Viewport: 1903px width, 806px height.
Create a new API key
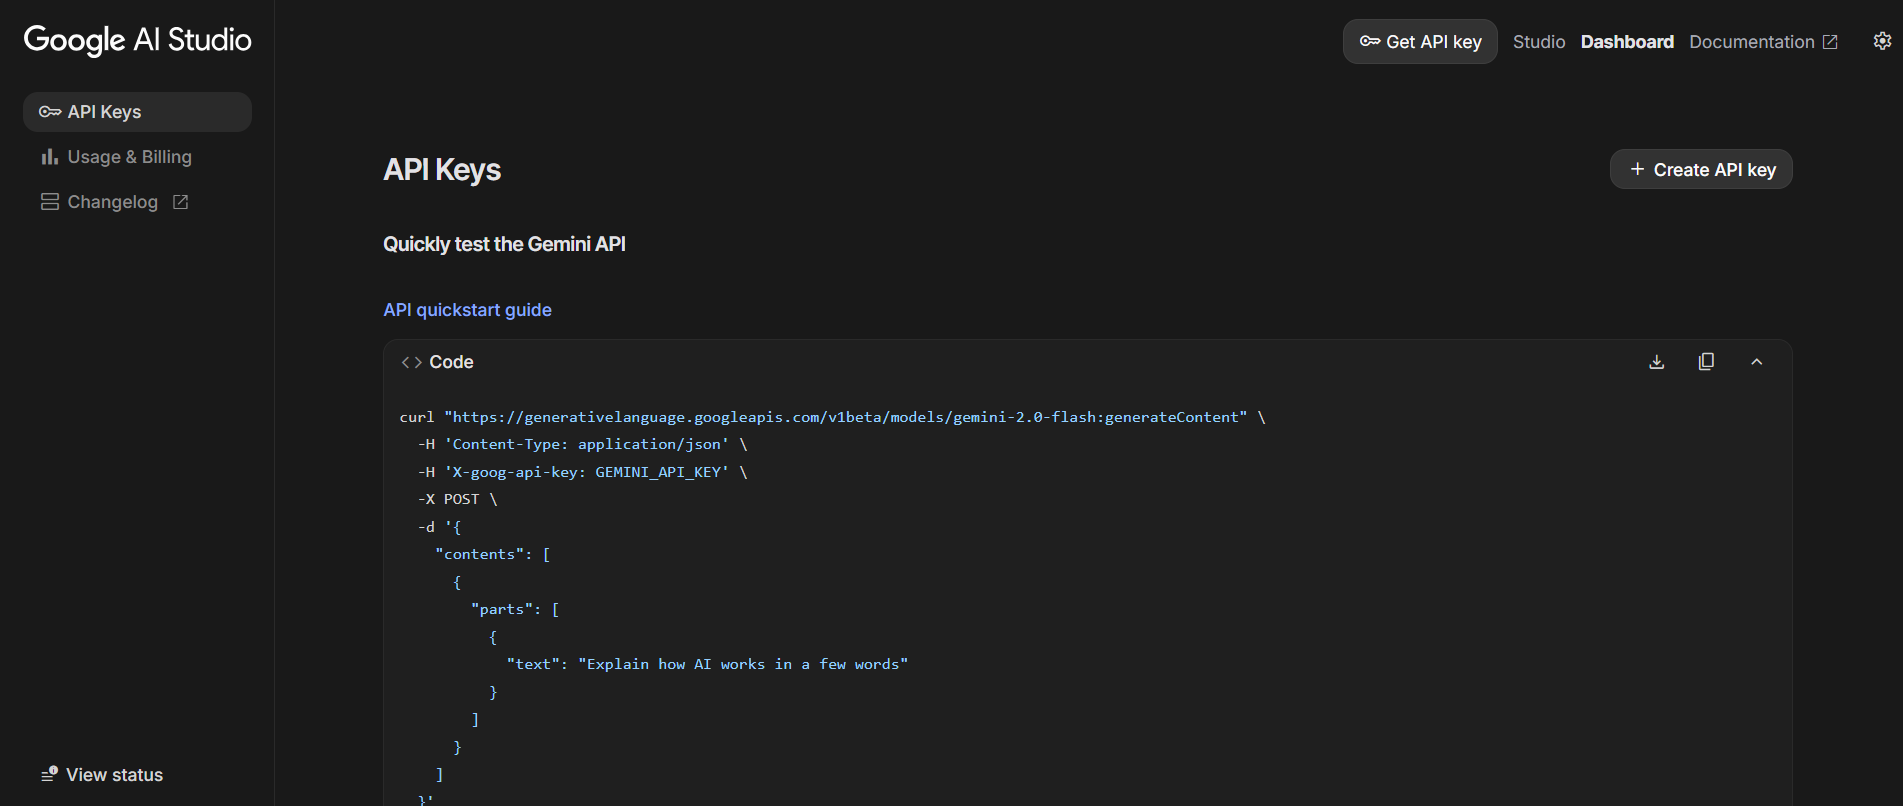tap(1701, 169)
